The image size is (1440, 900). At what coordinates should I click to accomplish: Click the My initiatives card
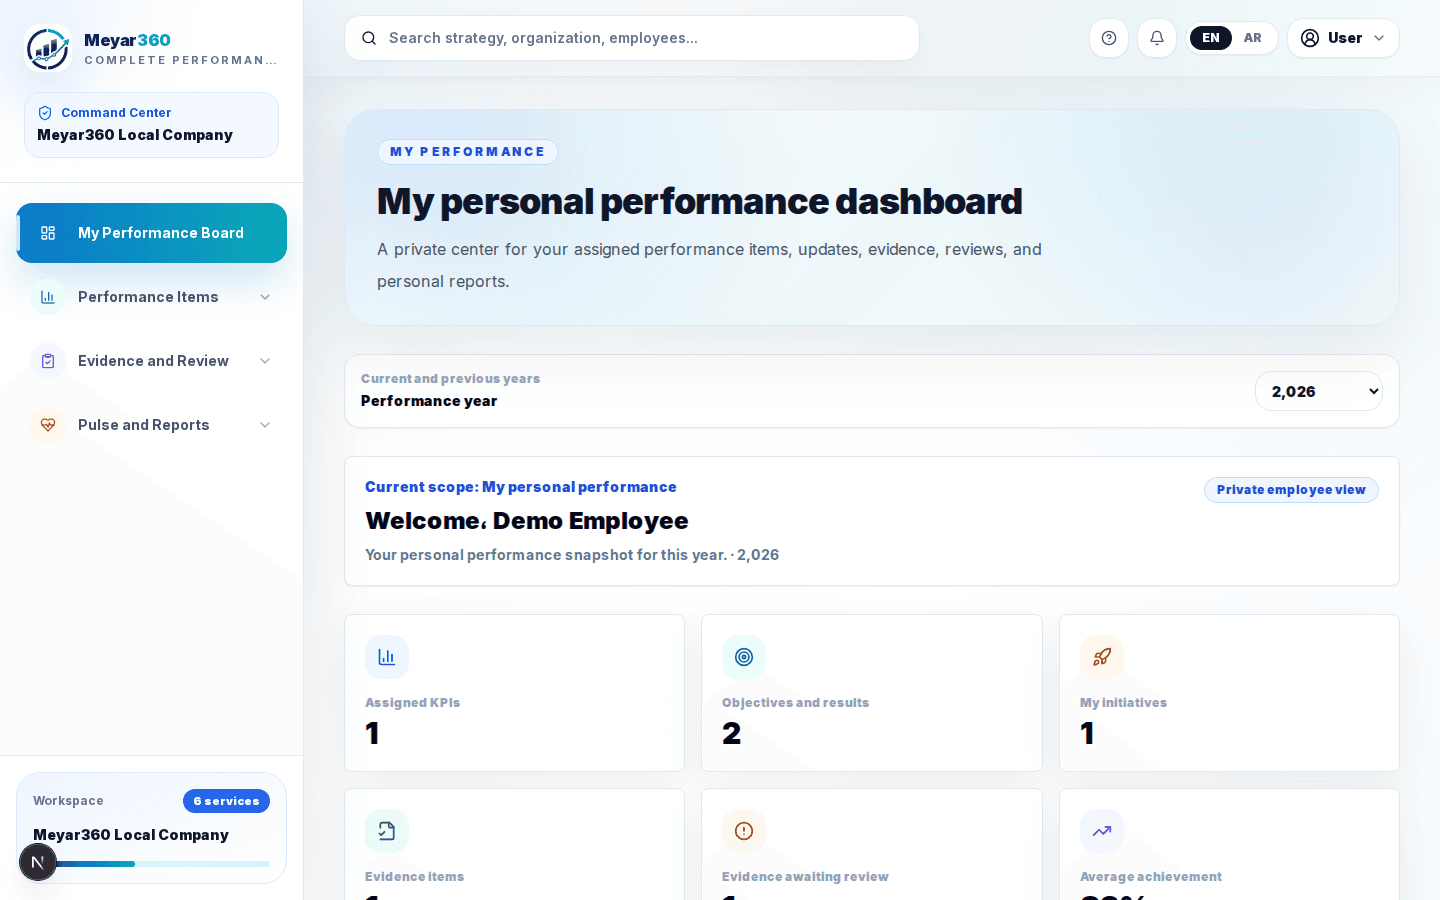pyautogui.click(x=1229, y=693)
